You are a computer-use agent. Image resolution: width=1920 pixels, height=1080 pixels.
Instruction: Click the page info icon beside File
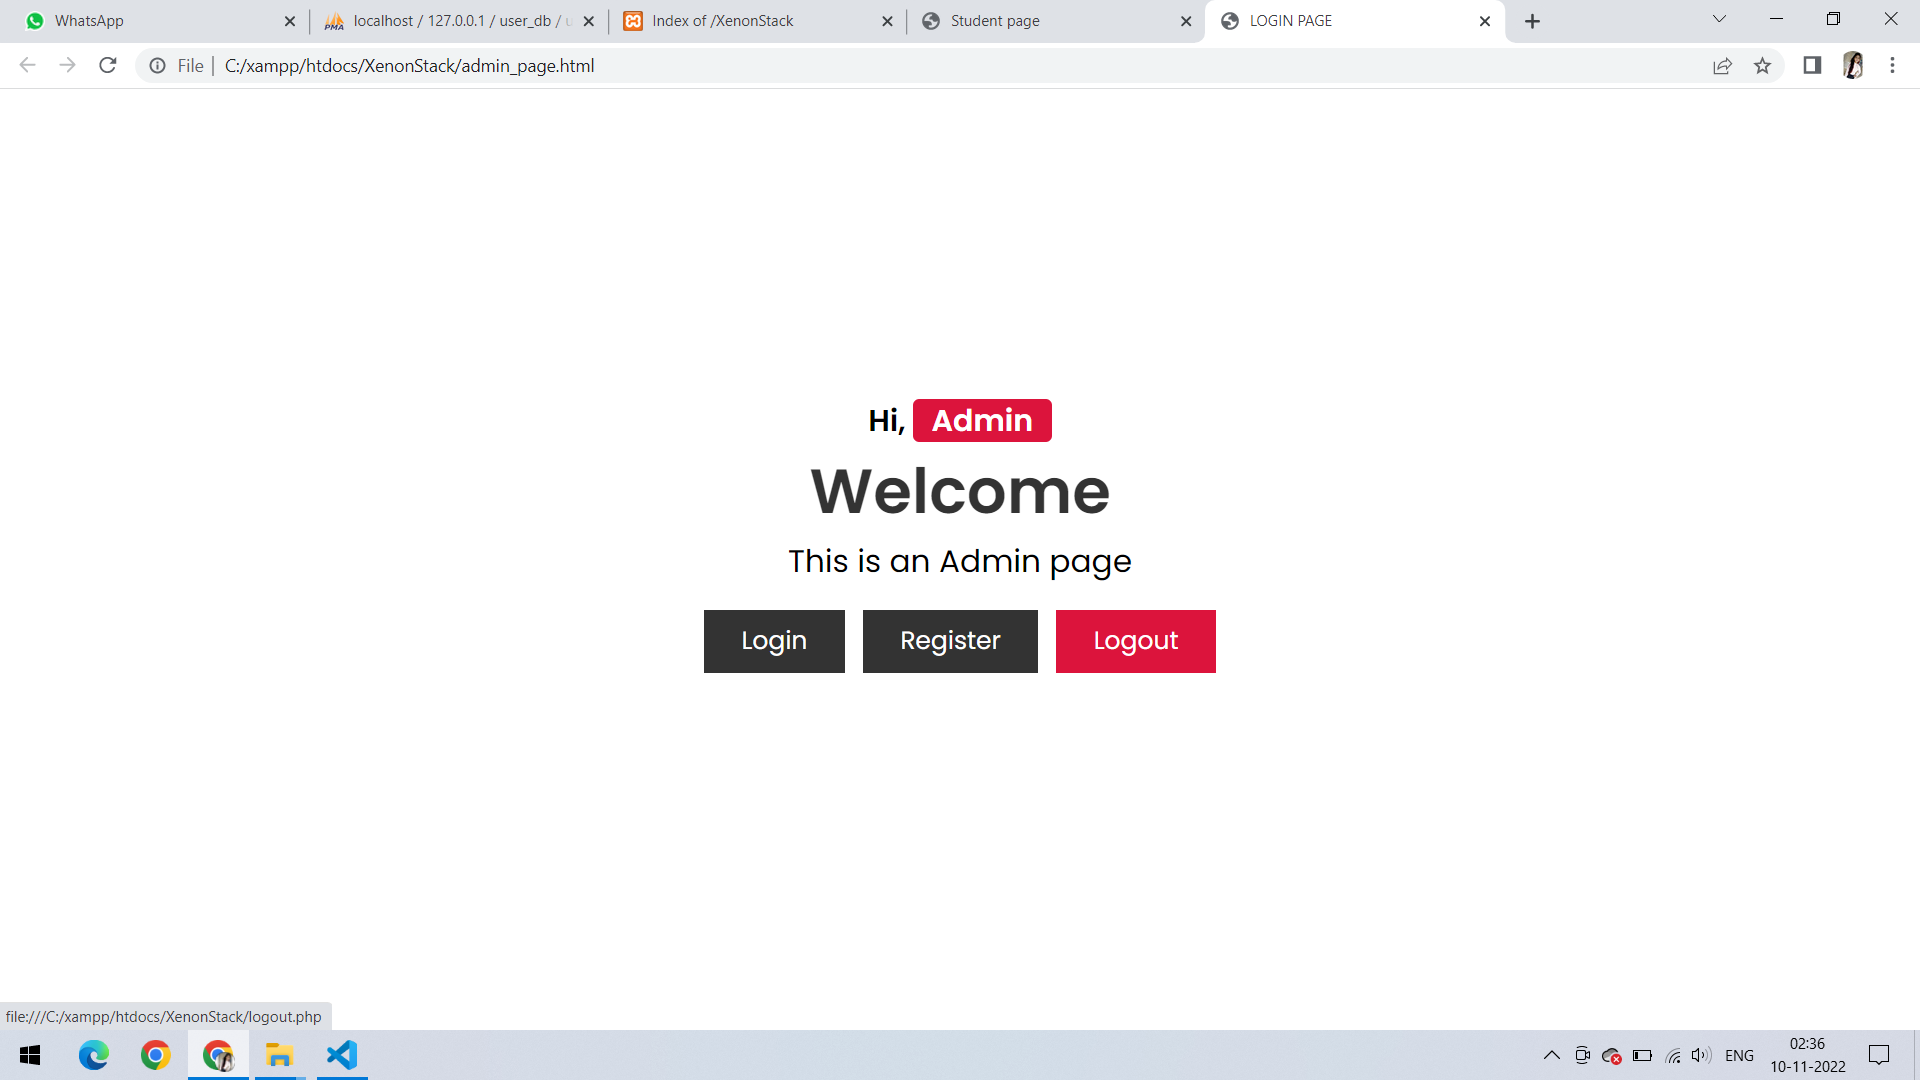[x=158, y=66]
